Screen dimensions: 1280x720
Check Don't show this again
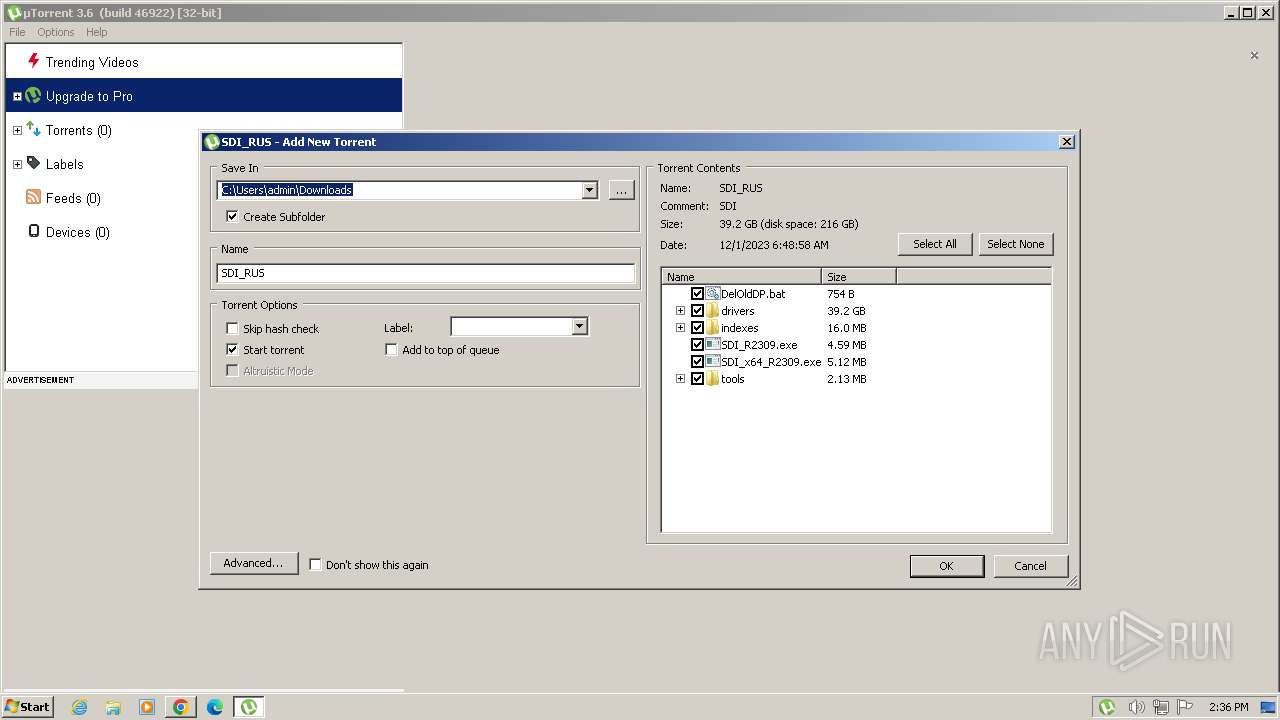[315, 564]
